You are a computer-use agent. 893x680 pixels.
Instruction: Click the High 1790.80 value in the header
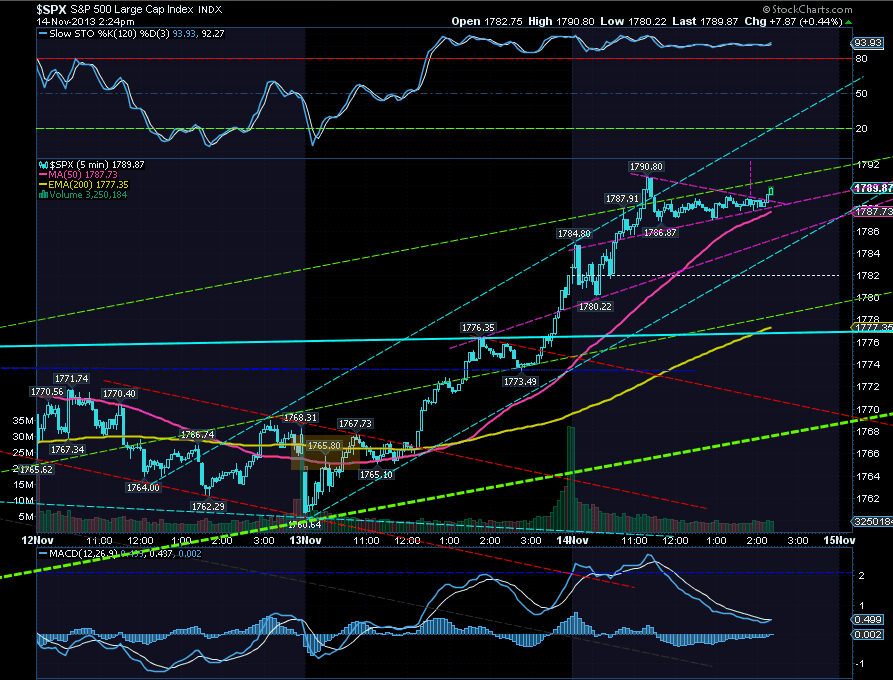561,22
